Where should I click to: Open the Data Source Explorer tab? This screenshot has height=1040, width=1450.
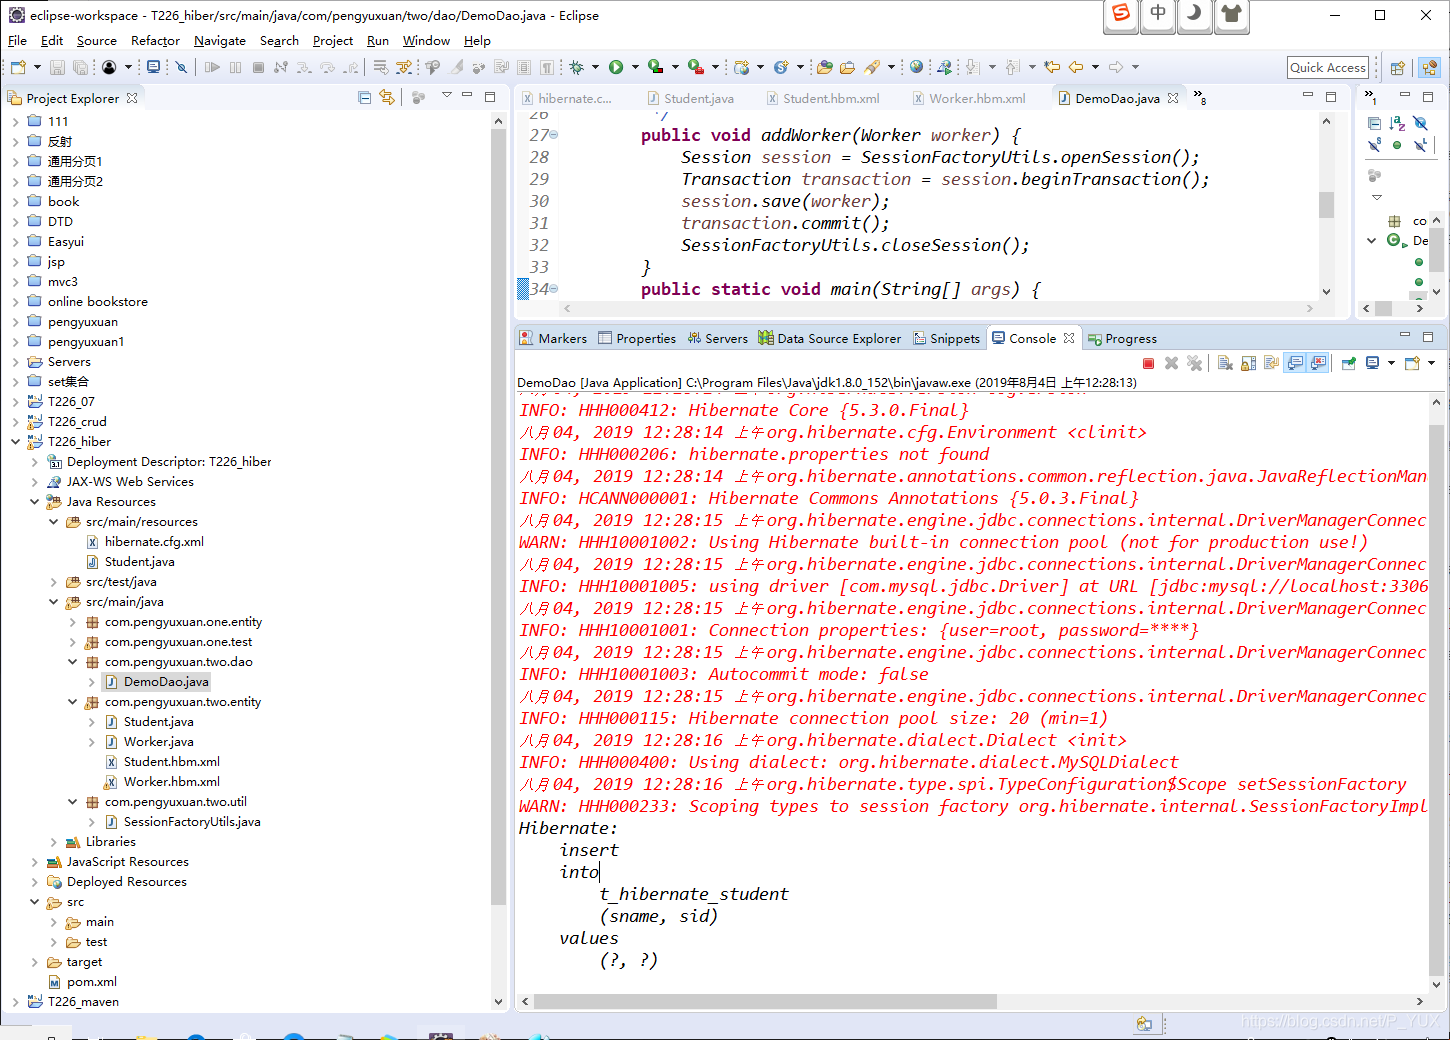(x=829, y=338)
